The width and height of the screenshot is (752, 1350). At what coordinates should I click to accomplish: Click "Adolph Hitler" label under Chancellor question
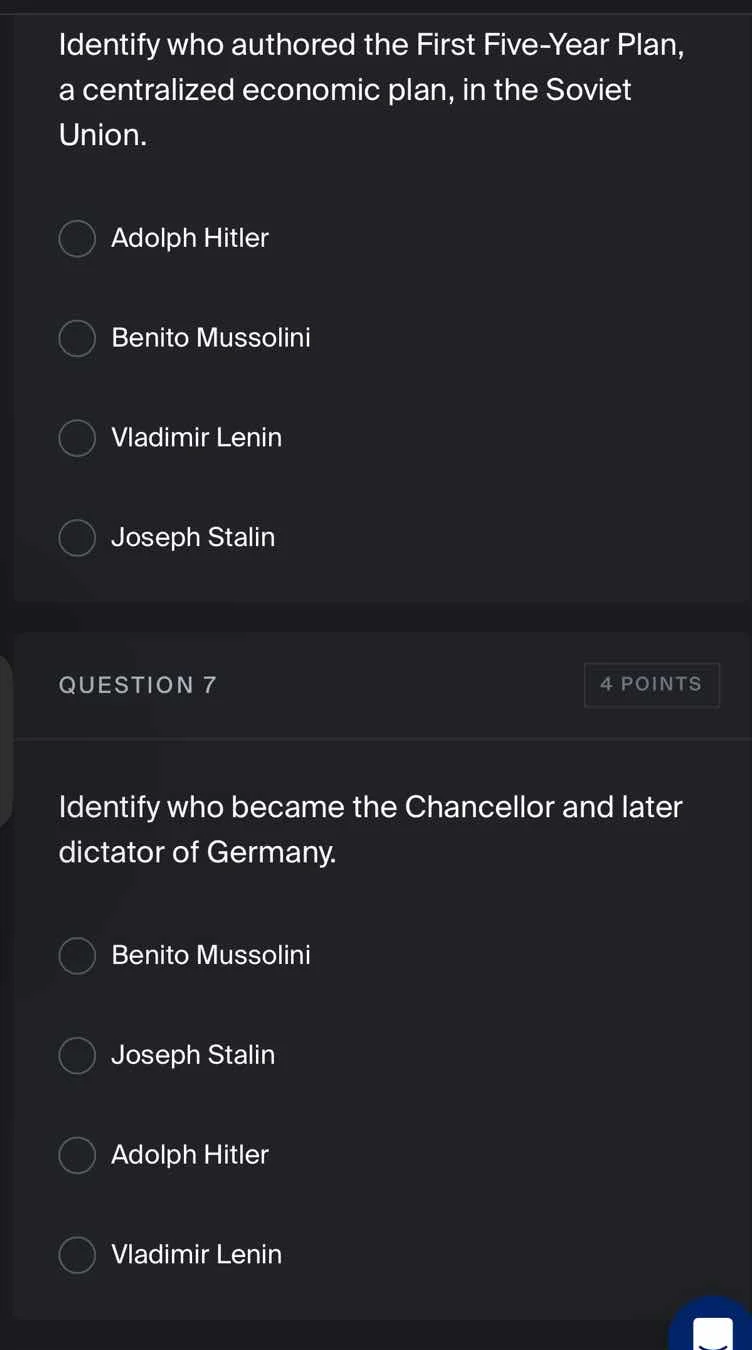tap(190, 1155)
